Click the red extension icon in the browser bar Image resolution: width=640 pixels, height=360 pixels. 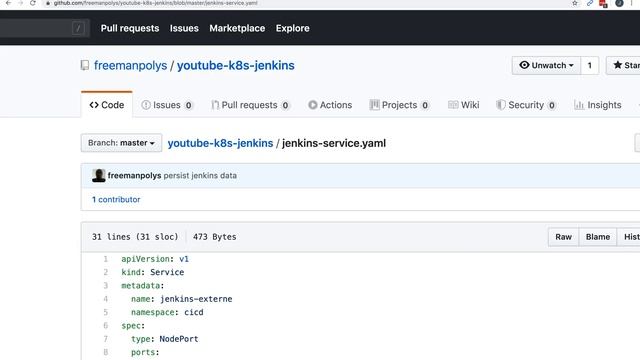603,4
